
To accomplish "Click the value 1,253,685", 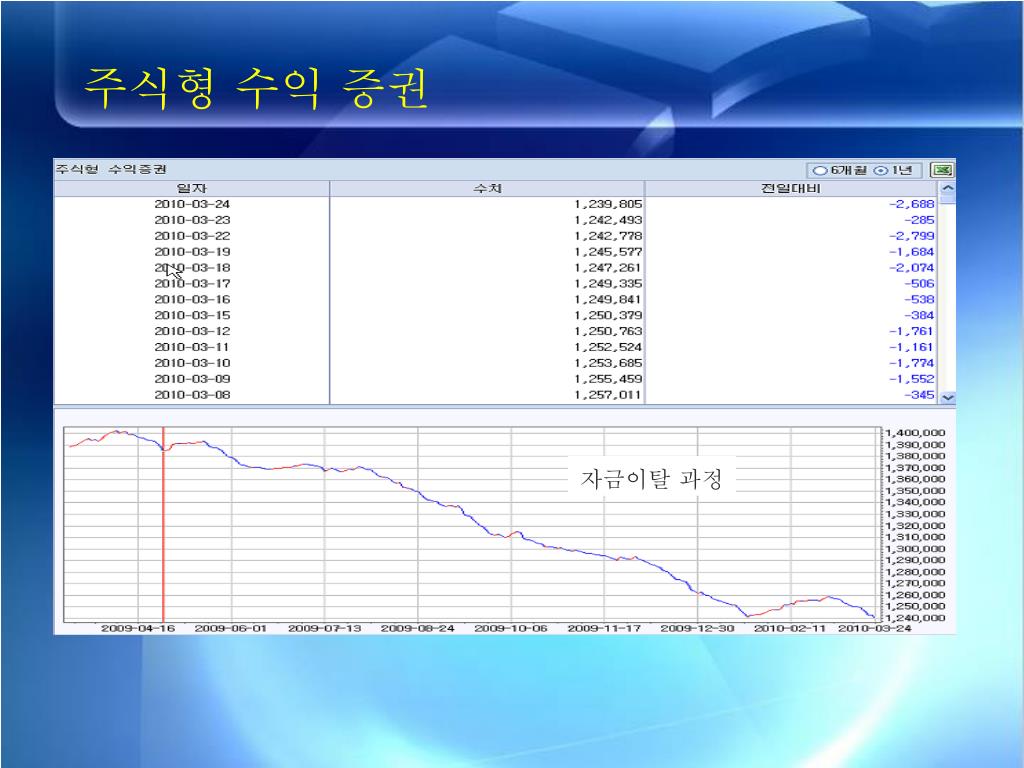I will tap(608, 363).
